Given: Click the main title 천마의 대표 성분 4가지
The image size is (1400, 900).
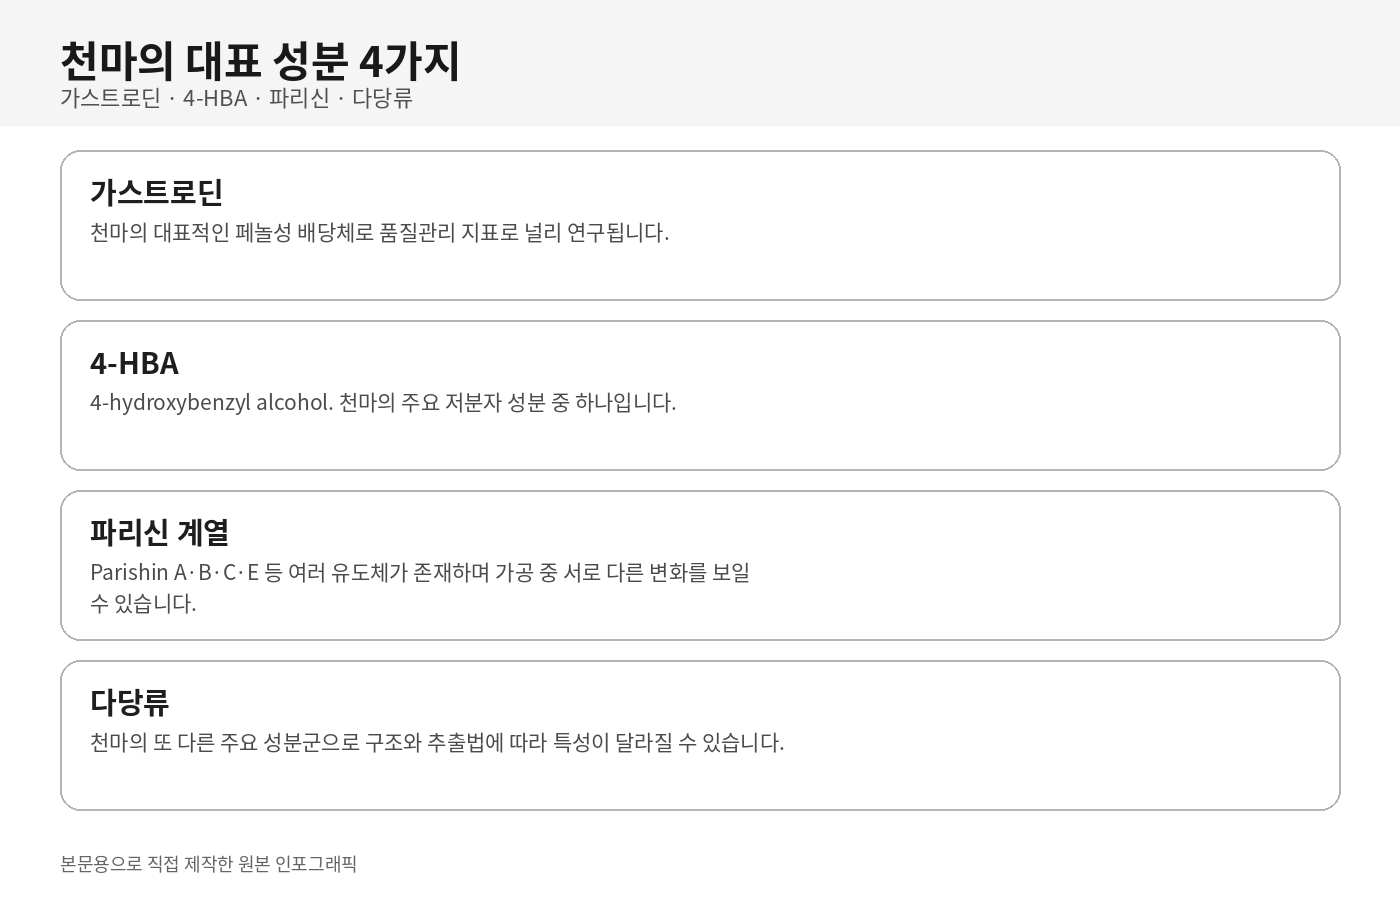Looking at the screenshot, I should tap(260, 60).
